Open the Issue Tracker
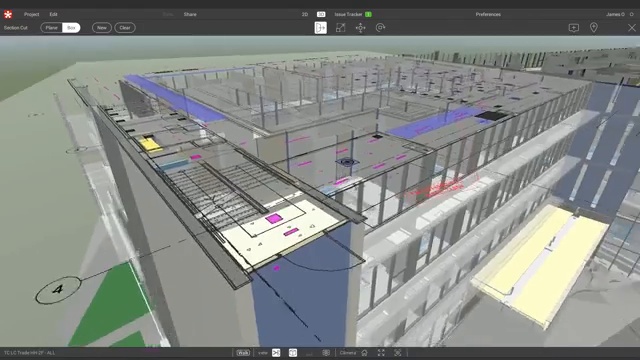Image resolution: width=640 pixels, height=360 pixels. click(x=348, y=14)
